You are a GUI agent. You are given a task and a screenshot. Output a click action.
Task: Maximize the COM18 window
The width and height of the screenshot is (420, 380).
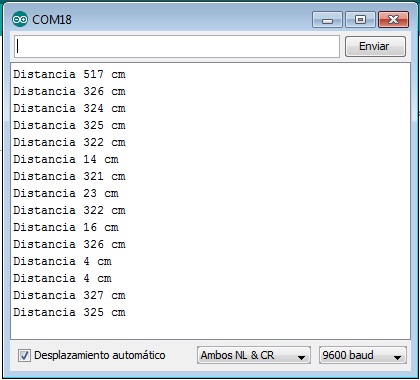pyautogui.click(x=360, y=20)
